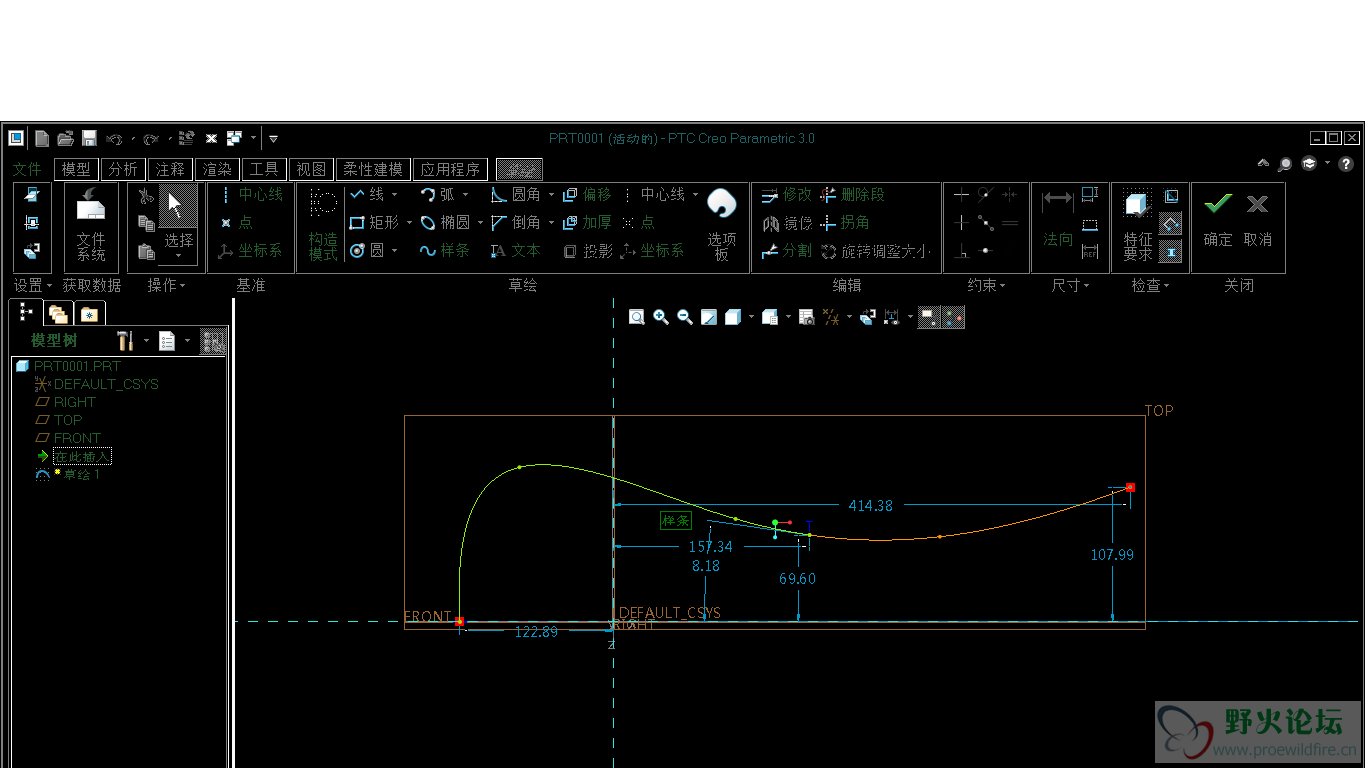
Task: Switch to the 注释 ribbon tab
Action: [x=170, y=169]
